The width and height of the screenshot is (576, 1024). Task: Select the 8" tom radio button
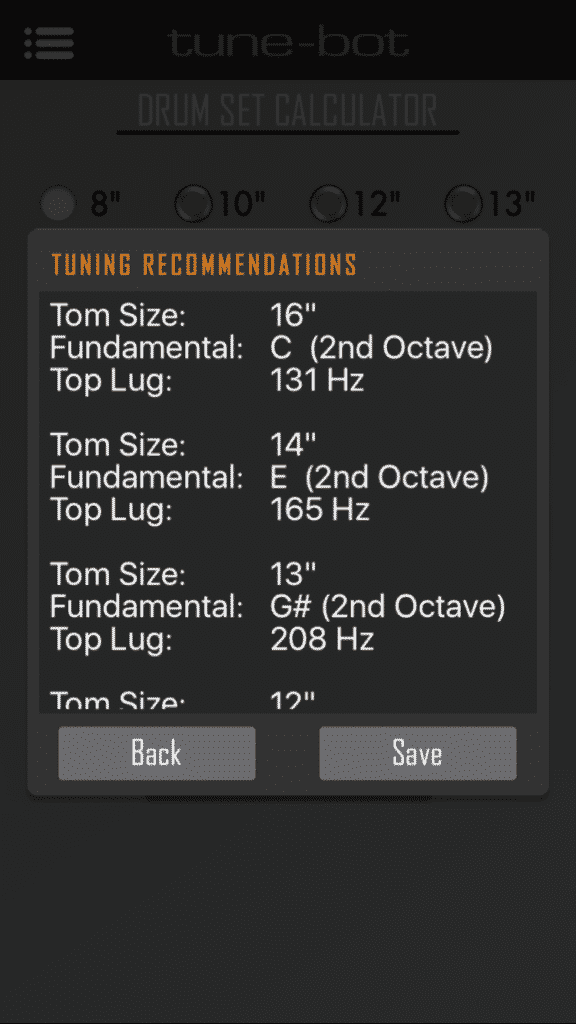(x=57, y=203)
